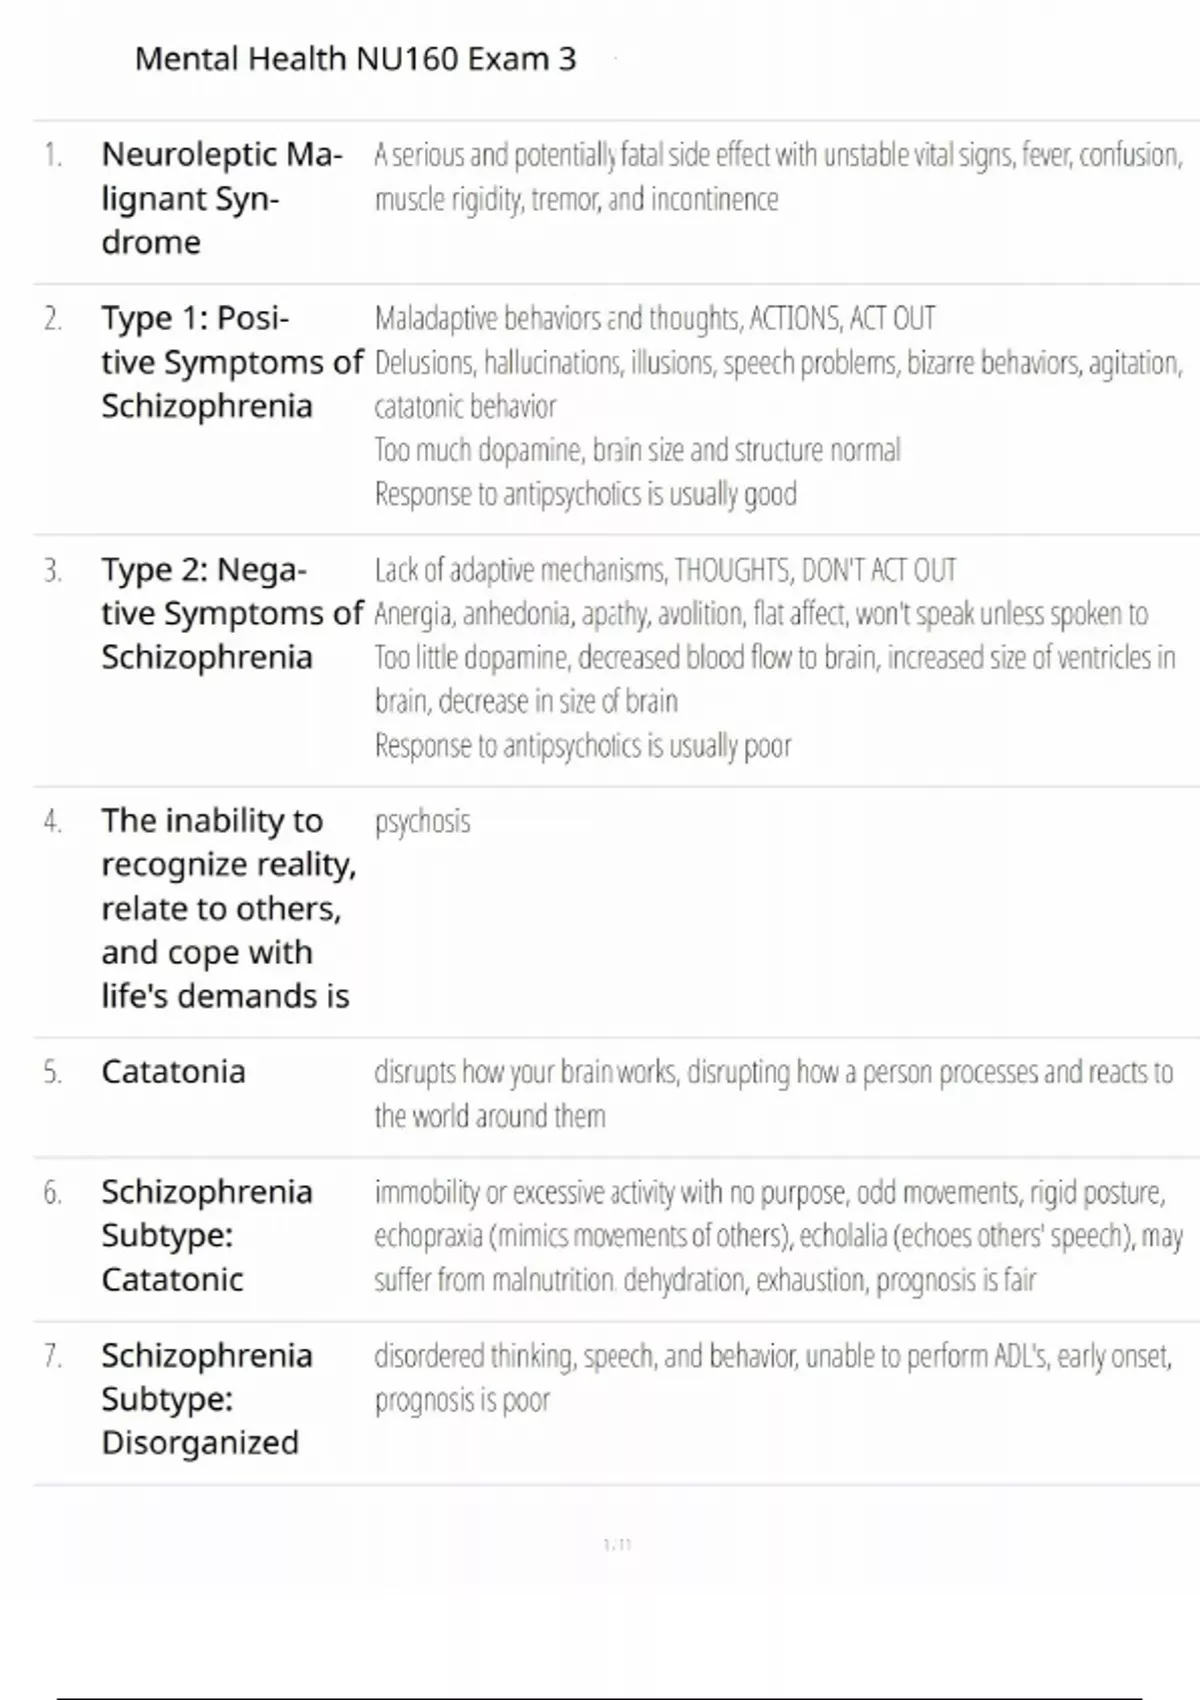Viewport: 1200px width, 1700px height.
Task: Select the term "Neuroleptic Malignant Syndrome"
Action: tap(221, 198)
